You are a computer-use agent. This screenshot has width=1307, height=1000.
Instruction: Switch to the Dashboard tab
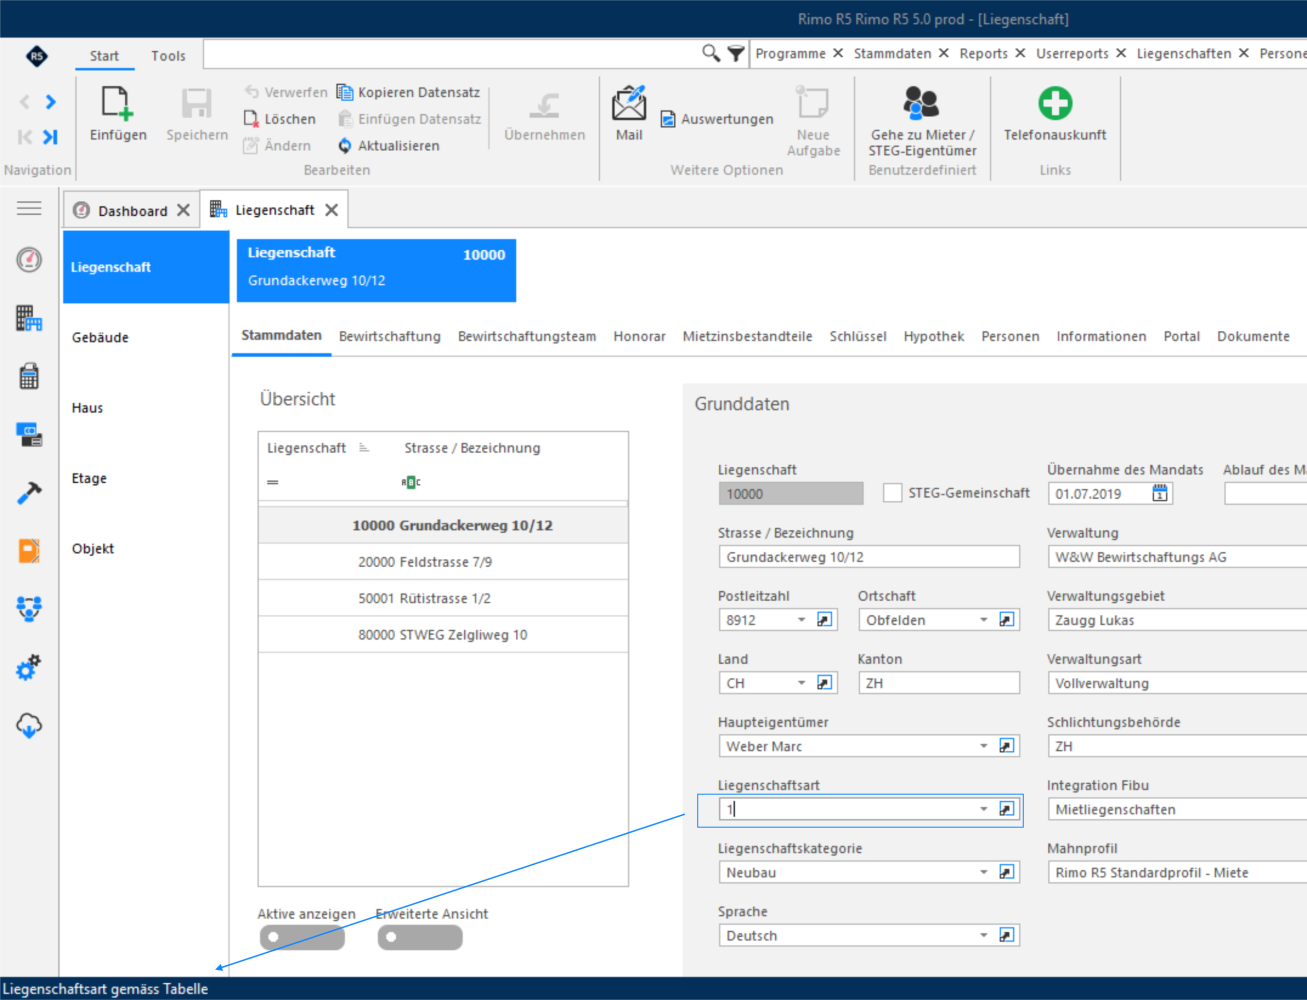pyautogui.click(x=132, y=210)
